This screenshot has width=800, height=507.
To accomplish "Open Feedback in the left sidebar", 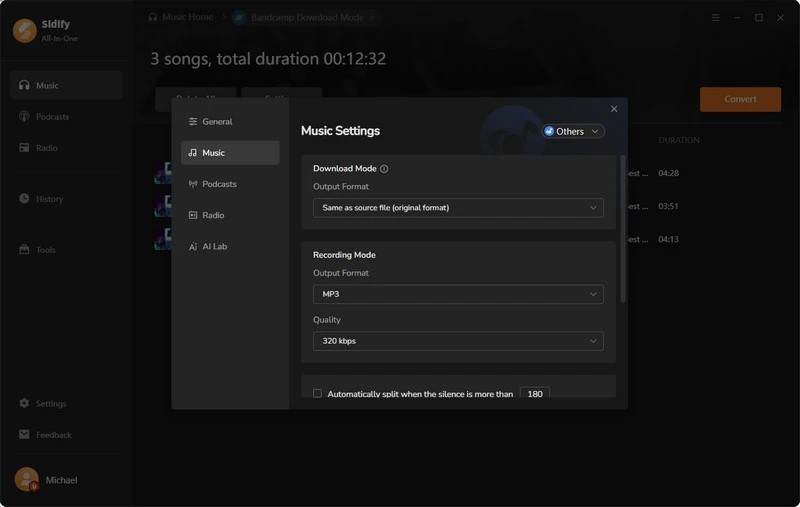I will tap(66, 434).
